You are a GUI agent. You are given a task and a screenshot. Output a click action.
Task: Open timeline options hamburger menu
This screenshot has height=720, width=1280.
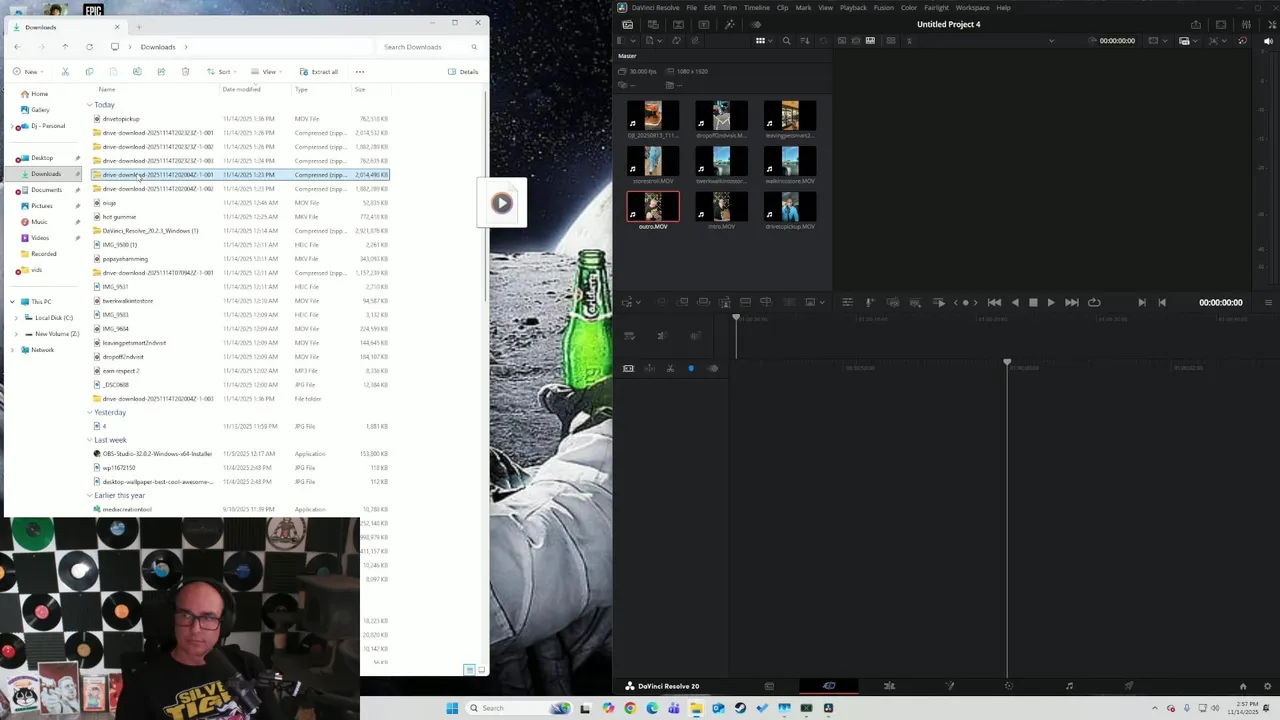pos(1268,302)
